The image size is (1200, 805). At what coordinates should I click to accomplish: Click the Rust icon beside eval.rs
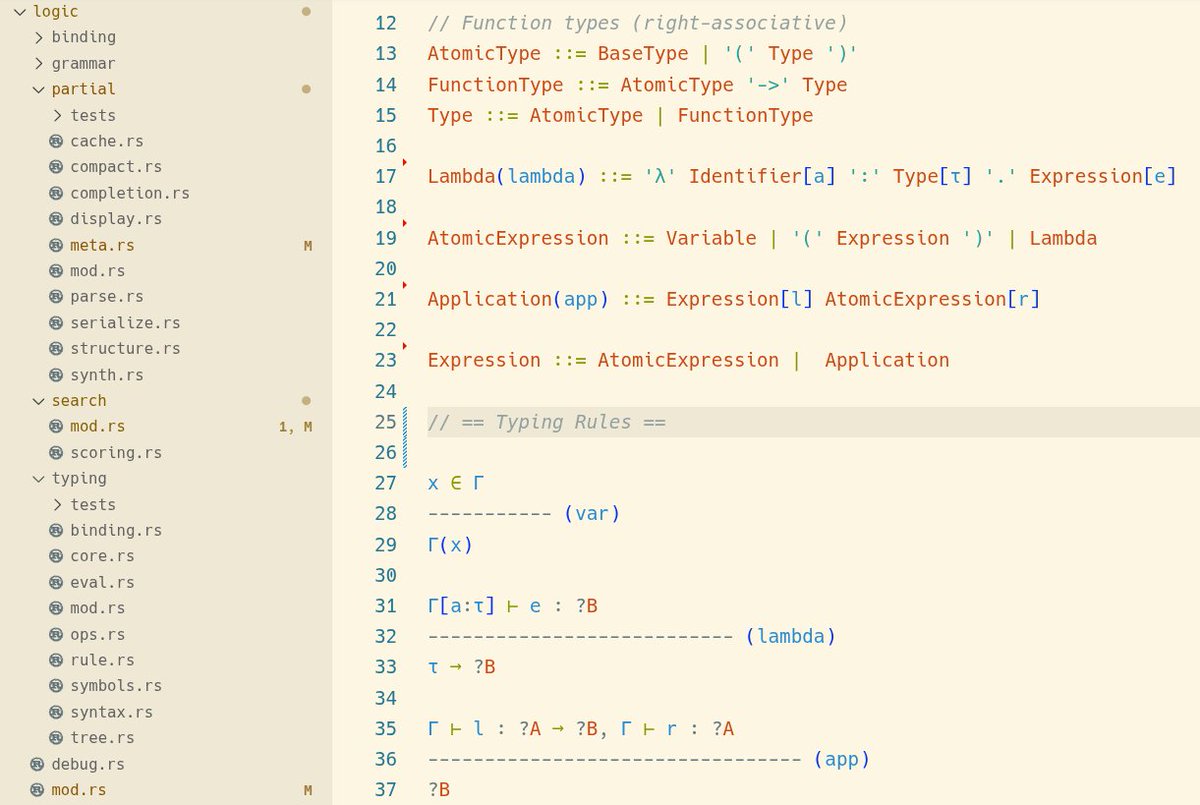click(x=56, y=583)
